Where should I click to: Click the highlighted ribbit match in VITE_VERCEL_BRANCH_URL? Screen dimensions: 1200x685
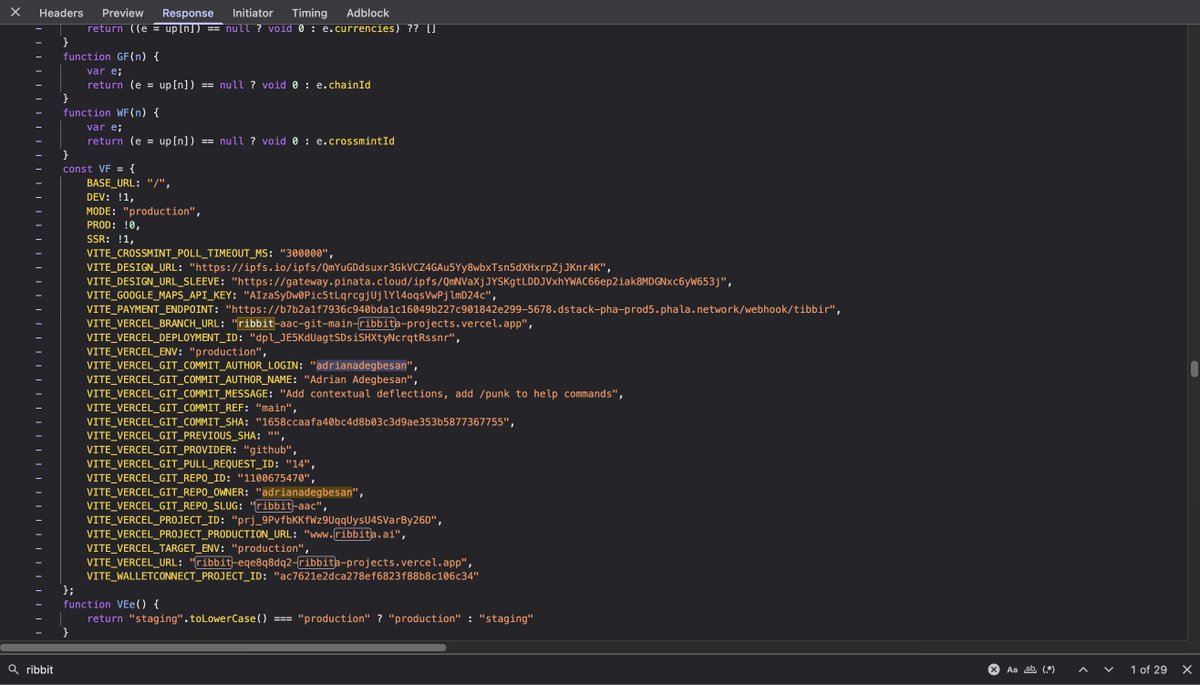coord(255,323)
